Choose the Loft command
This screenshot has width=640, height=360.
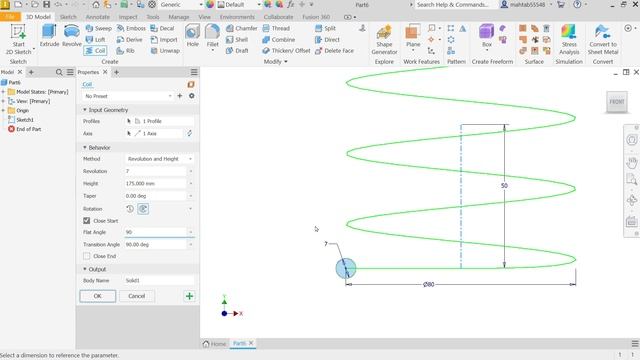tap(96, 40)
